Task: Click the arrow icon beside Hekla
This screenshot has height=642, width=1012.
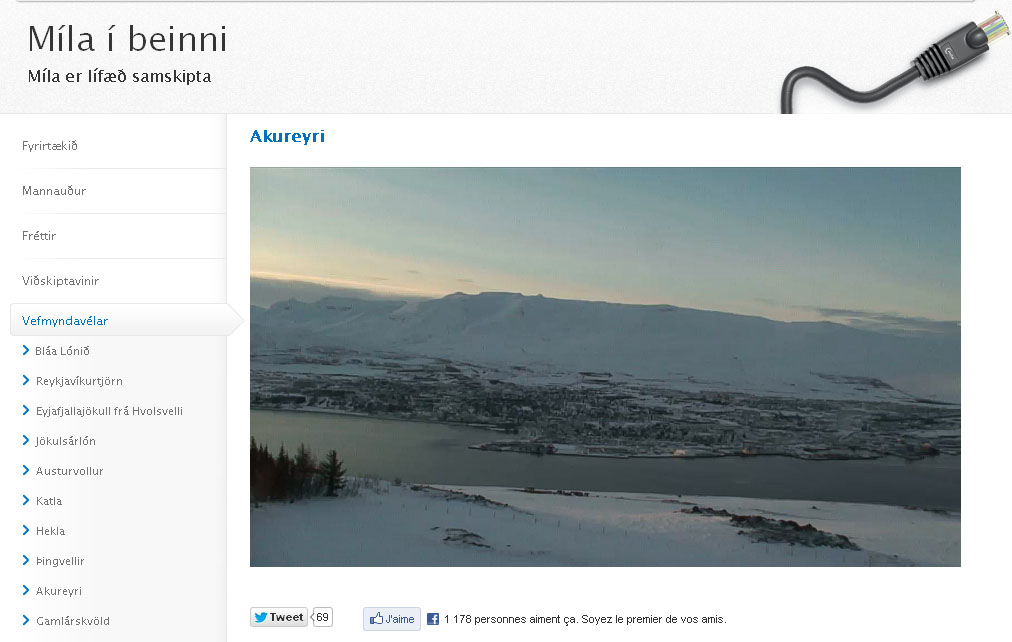Action: point(26,530)
